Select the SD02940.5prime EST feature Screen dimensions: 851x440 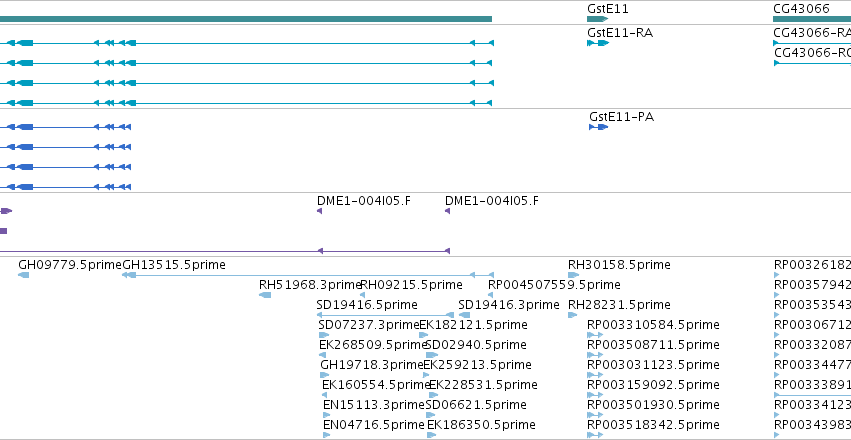click(x=432, y=355)
